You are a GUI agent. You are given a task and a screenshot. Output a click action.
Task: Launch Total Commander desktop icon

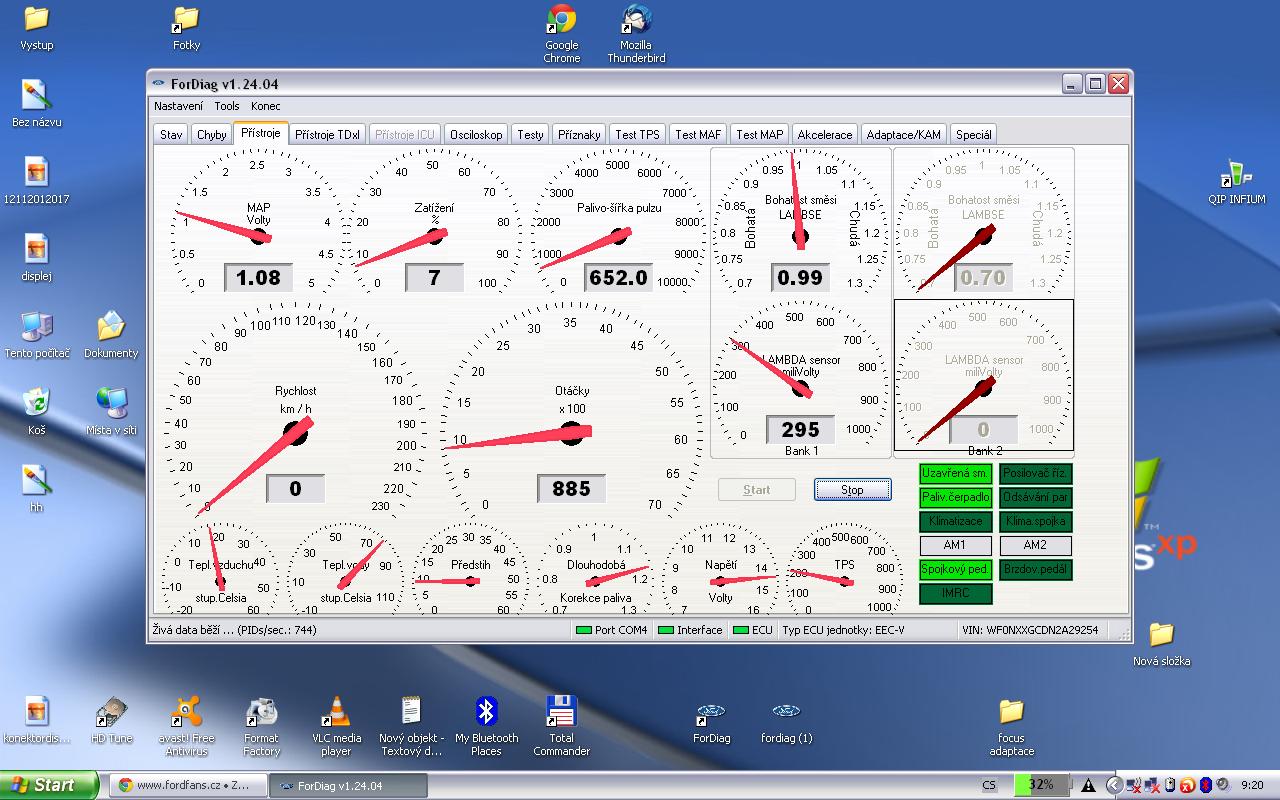(x=561, y=714)
